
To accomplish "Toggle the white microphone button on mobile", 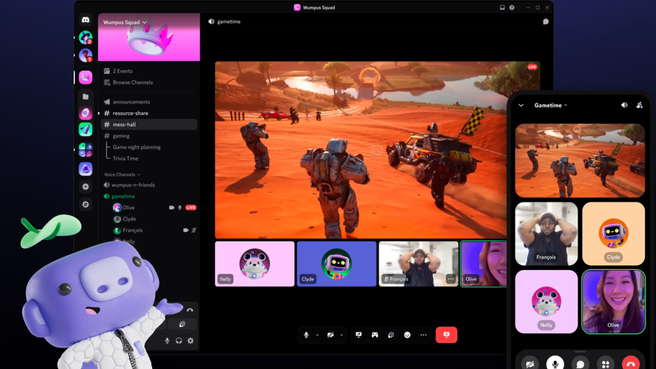I will (555, 364).
